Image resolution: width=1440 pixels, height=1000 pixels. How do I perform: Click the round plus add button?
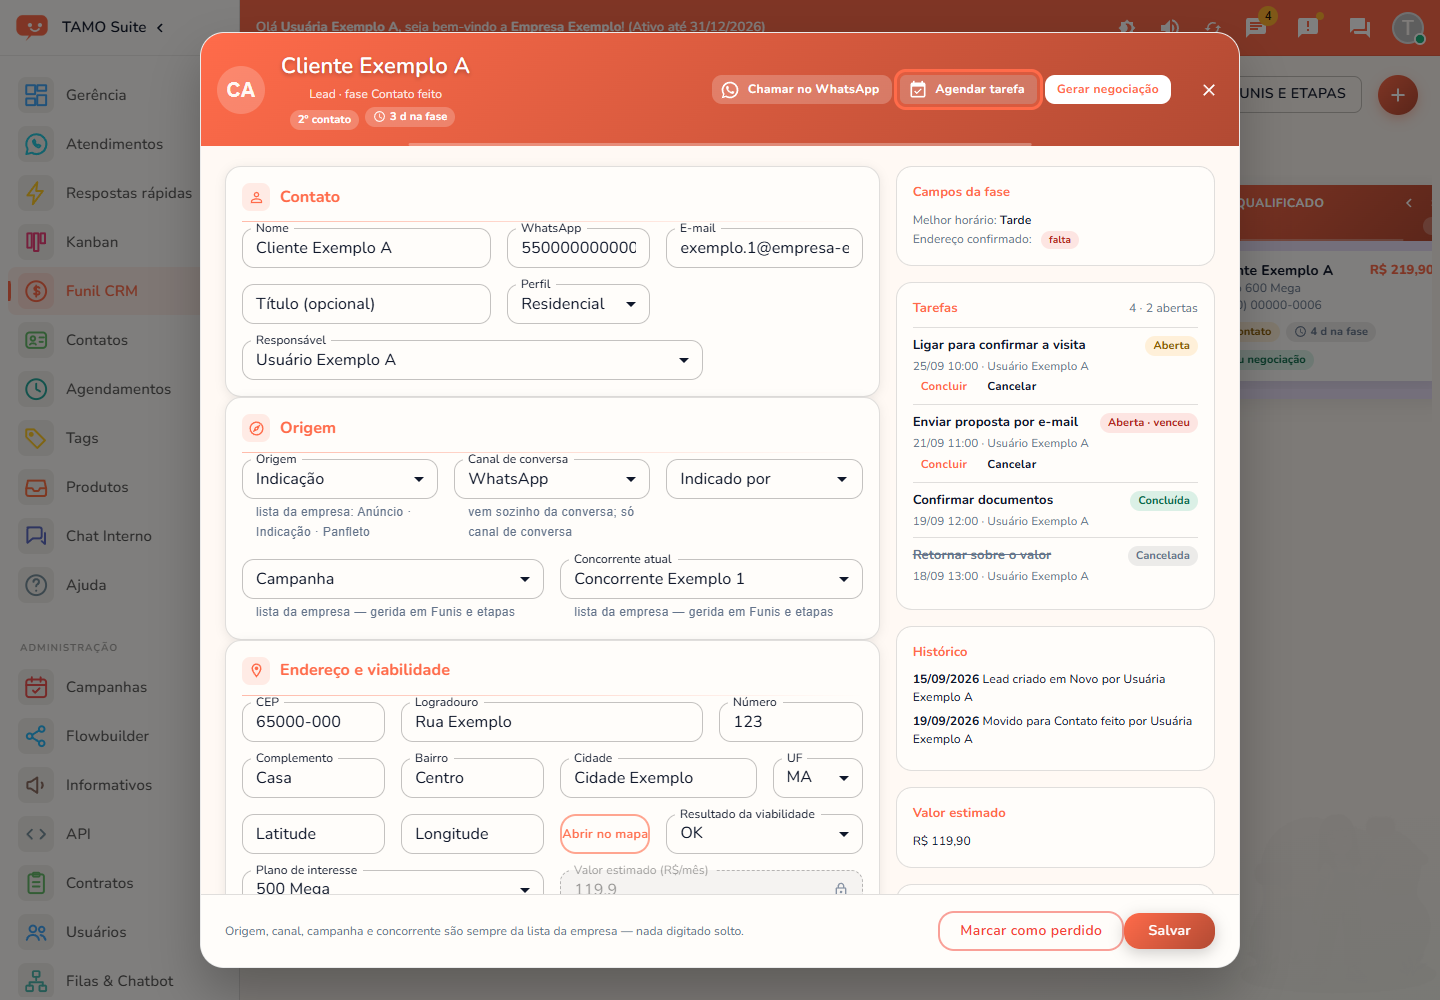[x=1398, y=95]
